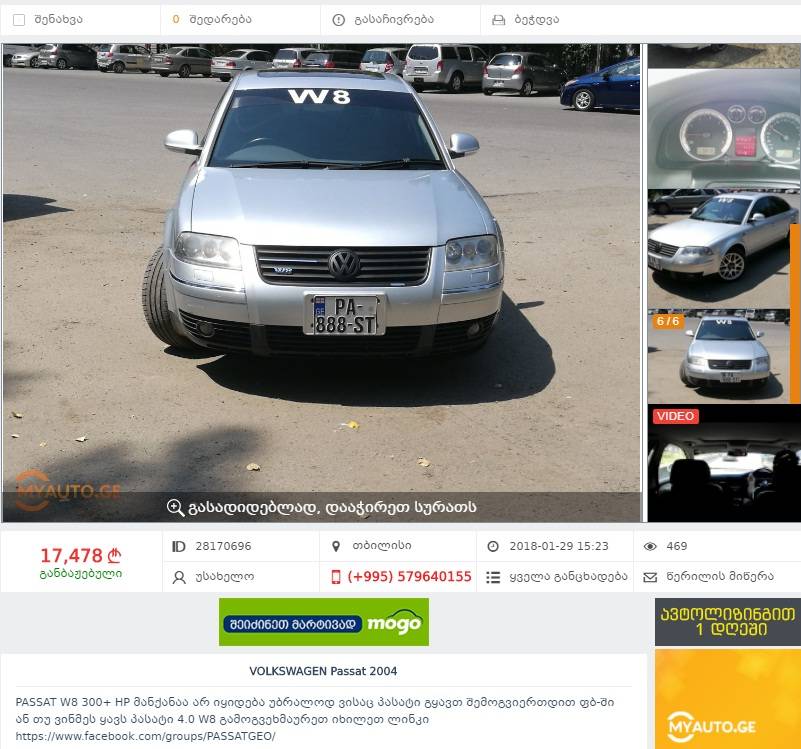Click the listing ID icon

[x=178, y=547]
